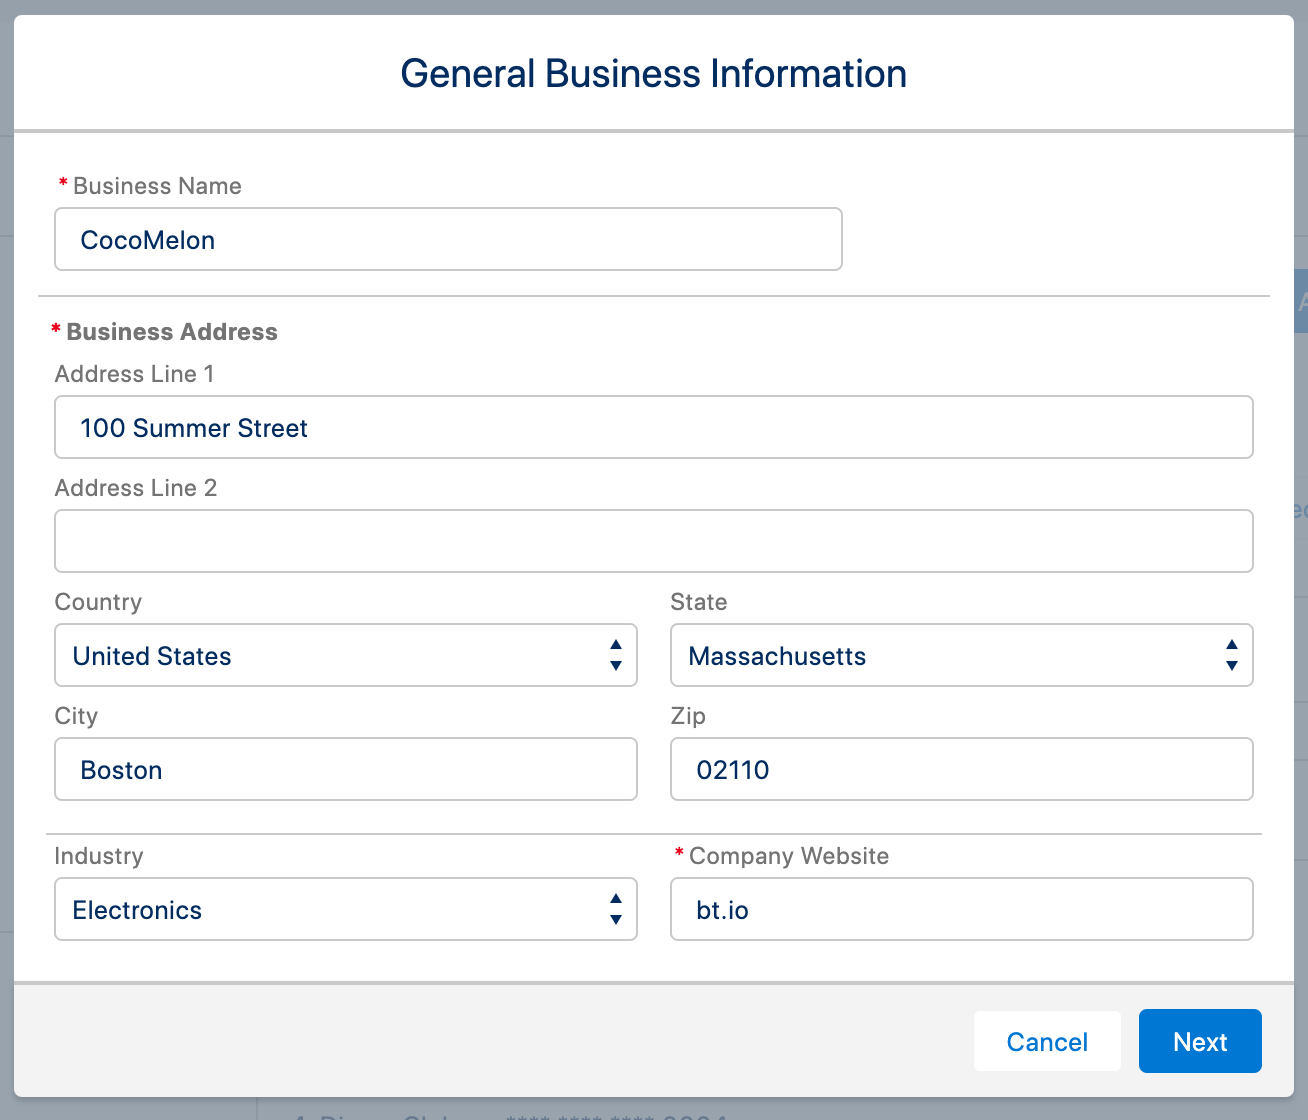Cancel the business information dialog
This screenshot has height=1120, width=1308.
(x=1047, y=1041)
